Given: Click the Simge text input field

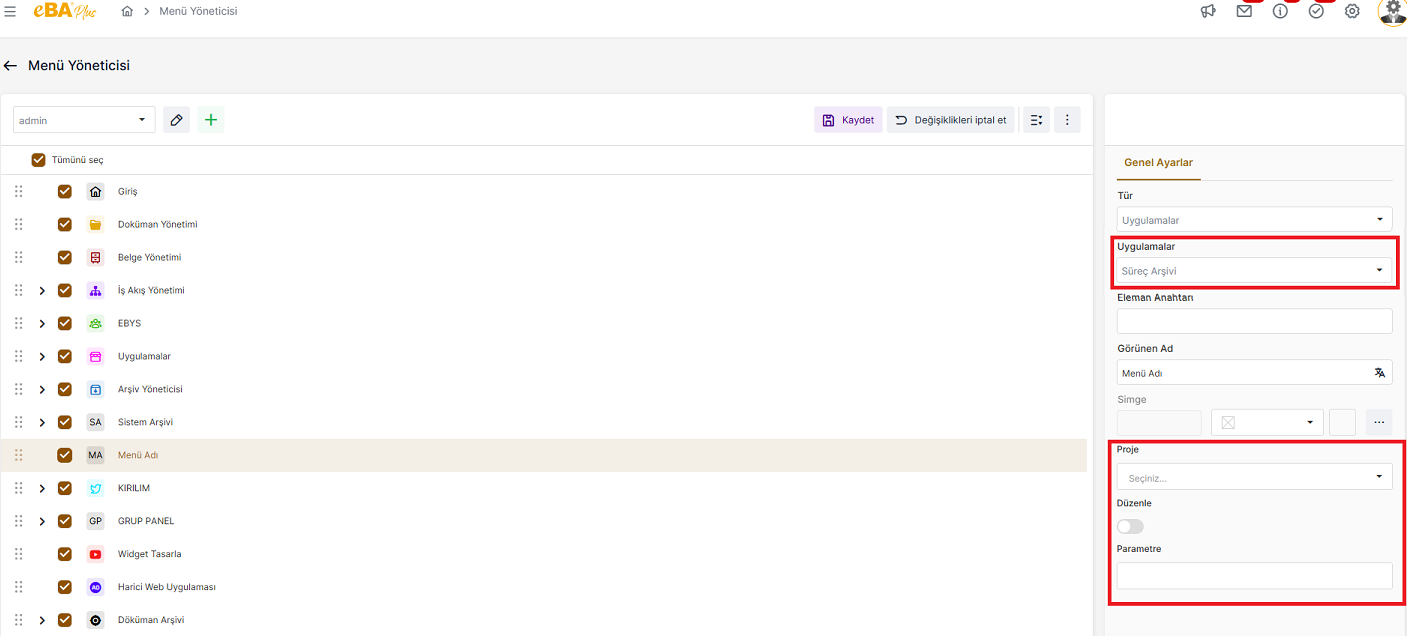Looking at the screenshot, I should pos(1159,422).
